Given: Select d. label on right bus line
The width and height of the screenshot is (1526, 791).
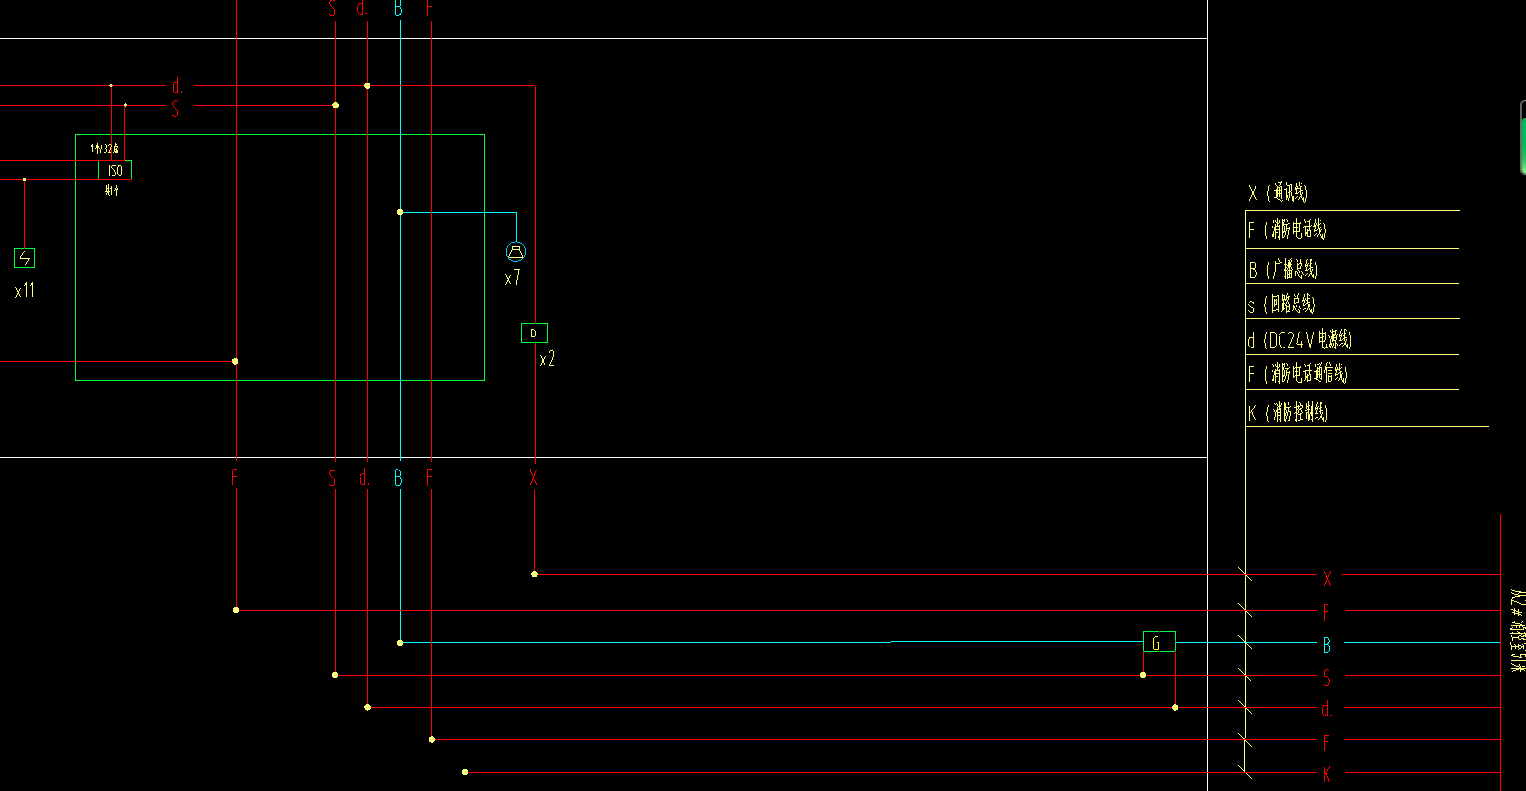Looking at the screenshot, I should point(1327,710).
